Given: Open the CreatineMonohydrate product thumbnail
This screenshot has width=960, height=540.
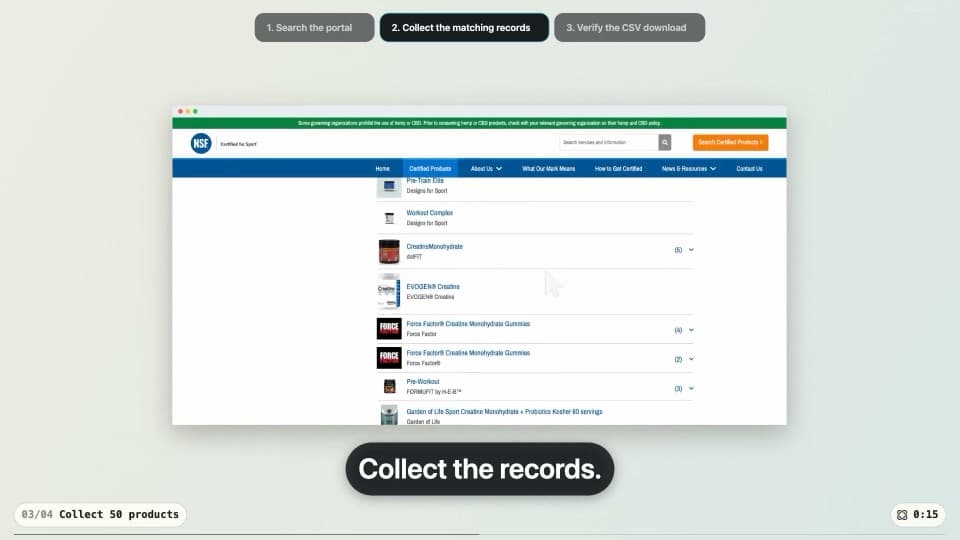Looking at the screenshot, I should 389,251.
